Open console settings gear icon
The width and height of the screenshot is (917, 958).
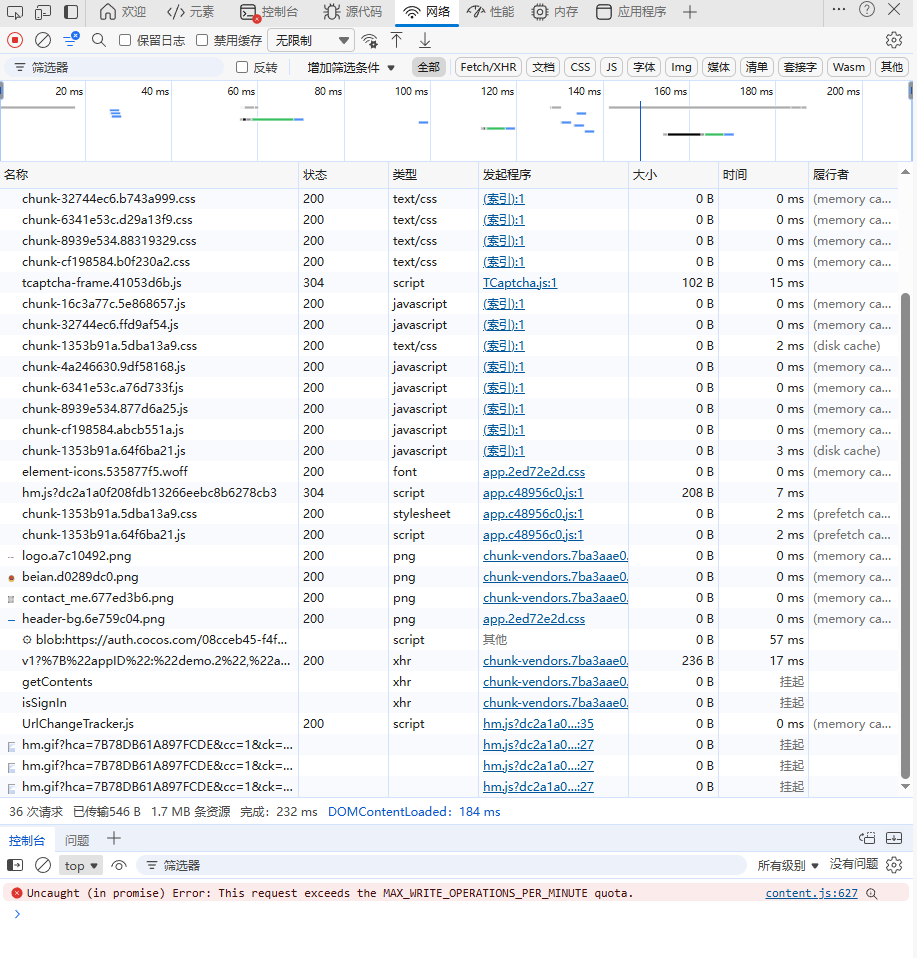(894, 865)
